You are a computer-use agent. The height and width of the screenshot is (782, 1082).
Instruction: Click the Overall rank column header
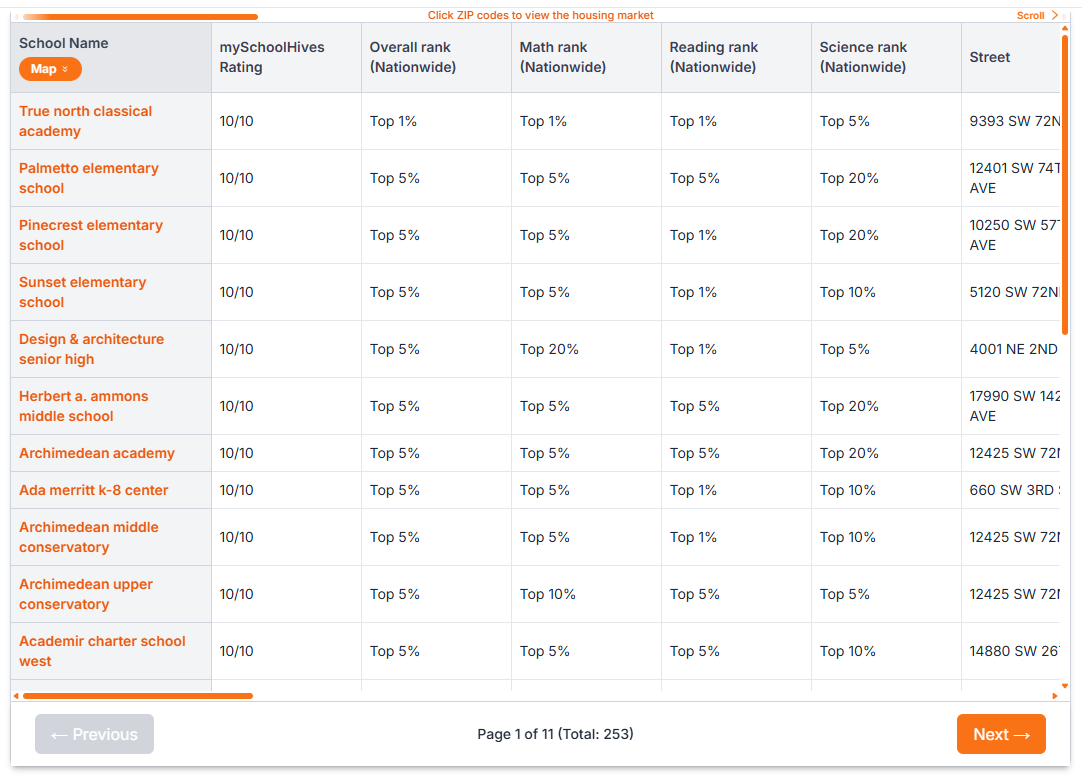[410, 57]
